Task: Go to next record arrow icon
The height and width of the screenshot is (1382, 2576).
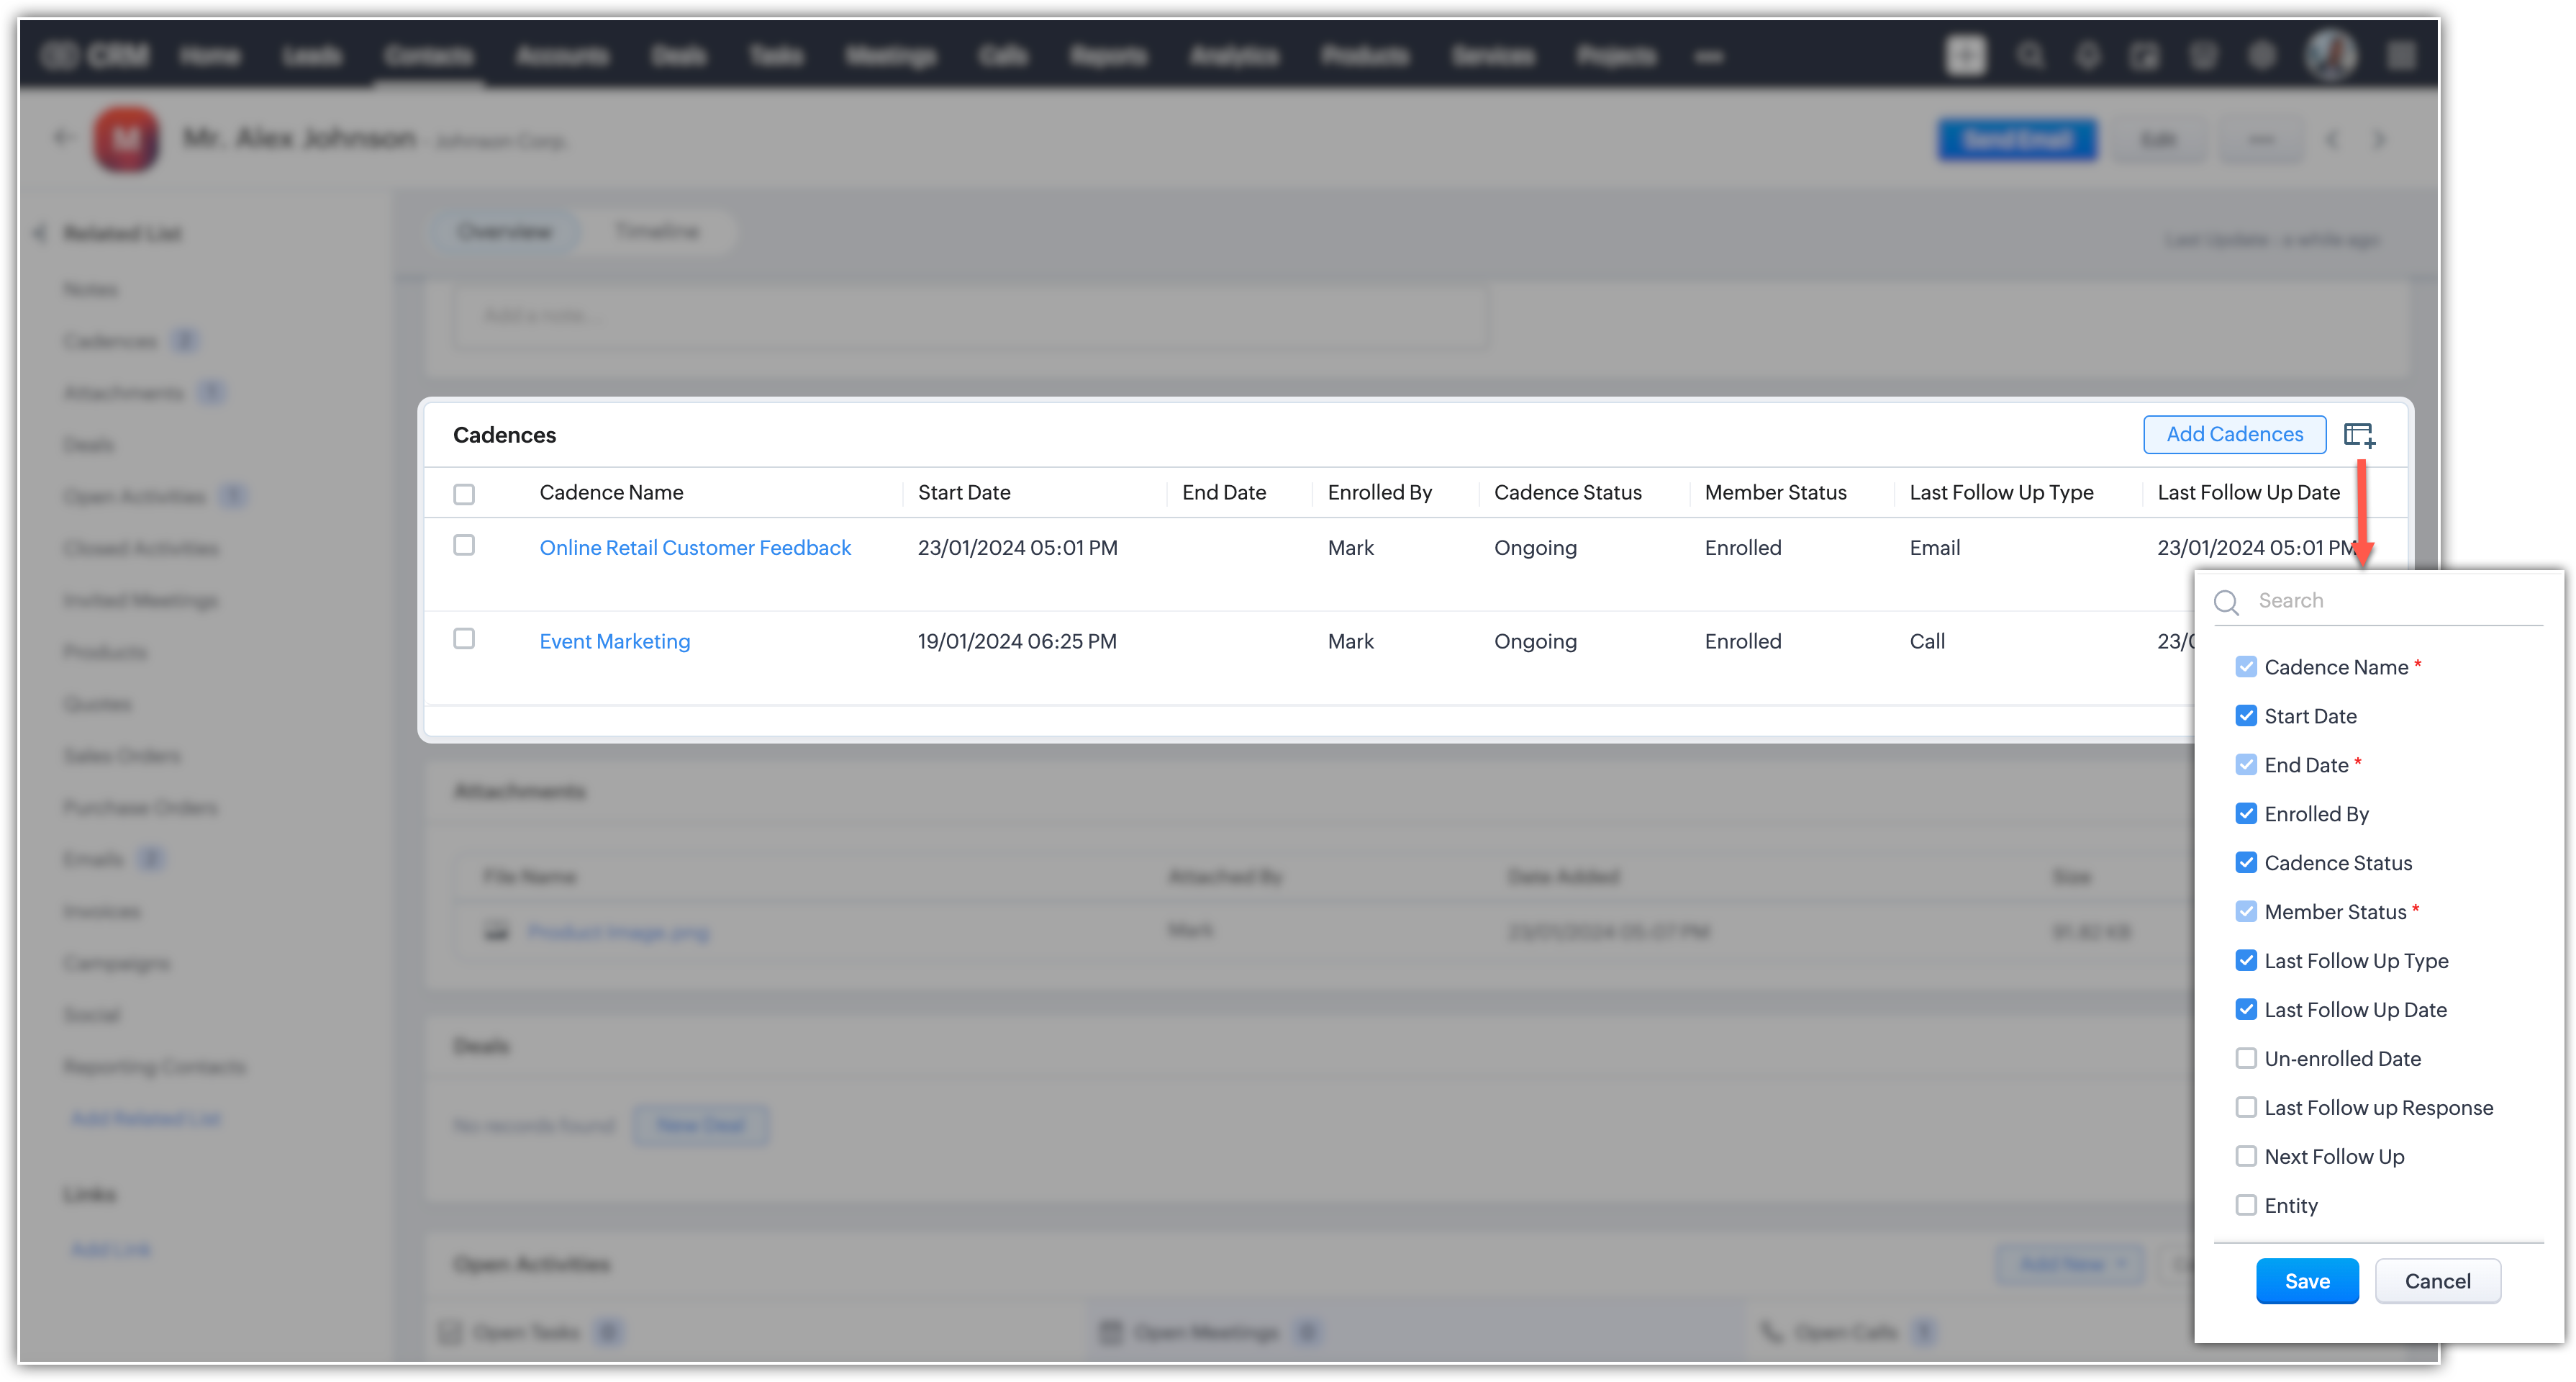Action: tap(2380, 140)
